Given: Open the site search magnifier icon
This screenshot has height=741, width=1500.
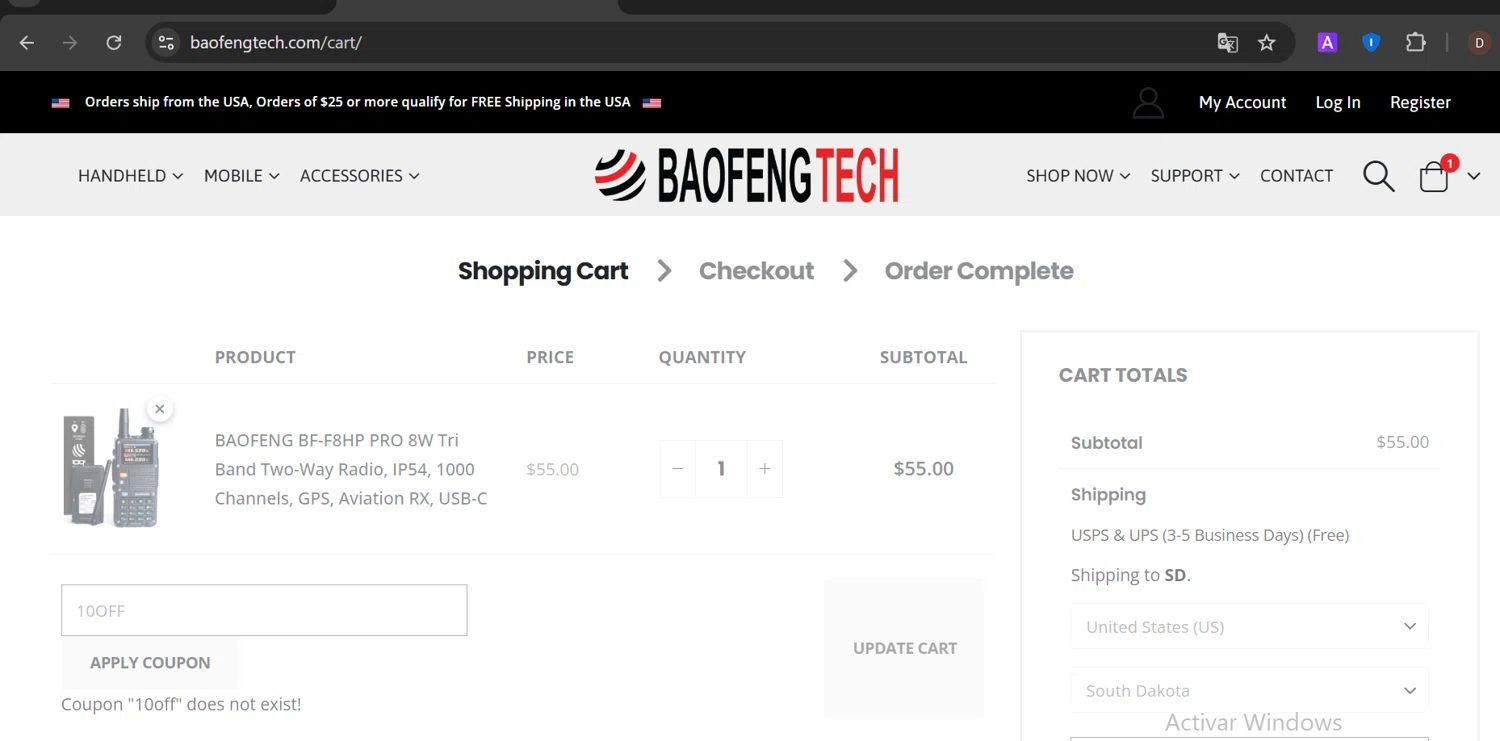Looking at the screenshot, I should (1378, 176).
